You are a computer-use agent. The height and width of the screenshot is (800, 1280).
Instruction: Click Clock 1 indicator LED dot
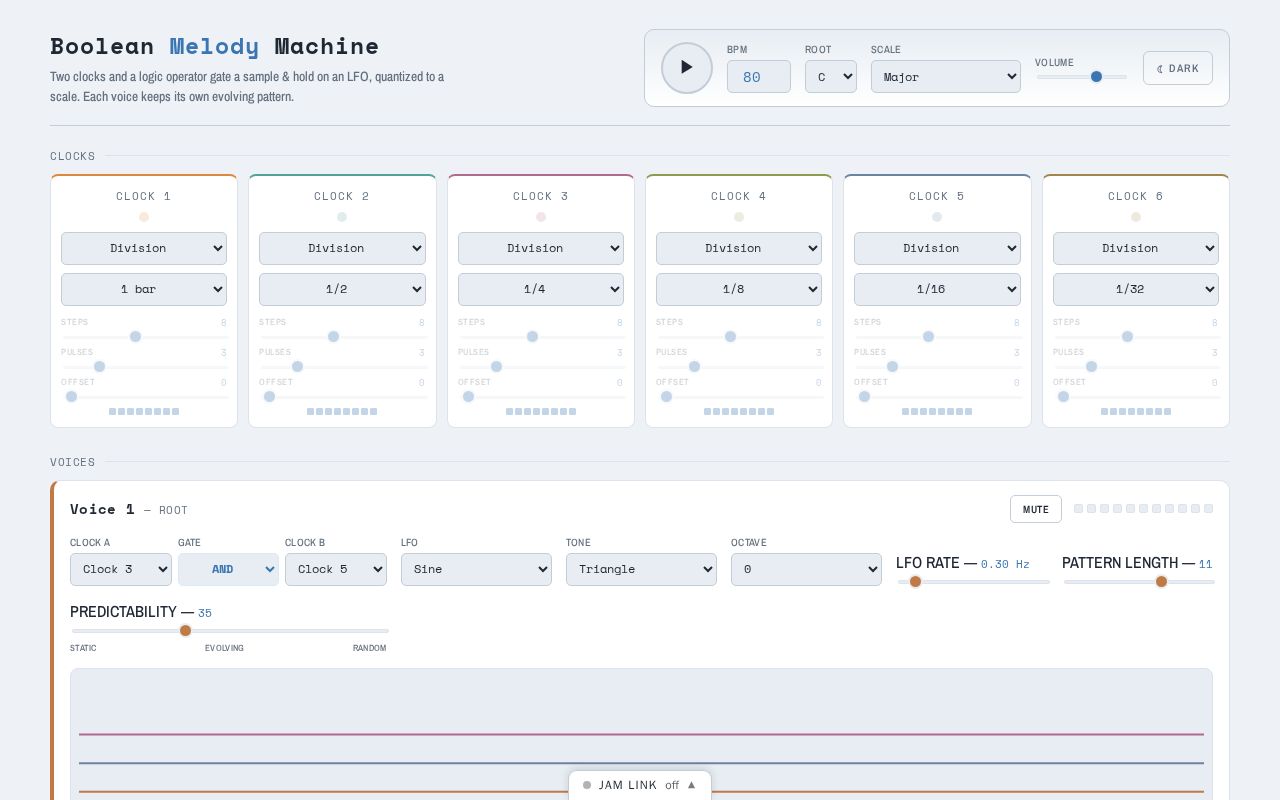click(x=144, y=217)
